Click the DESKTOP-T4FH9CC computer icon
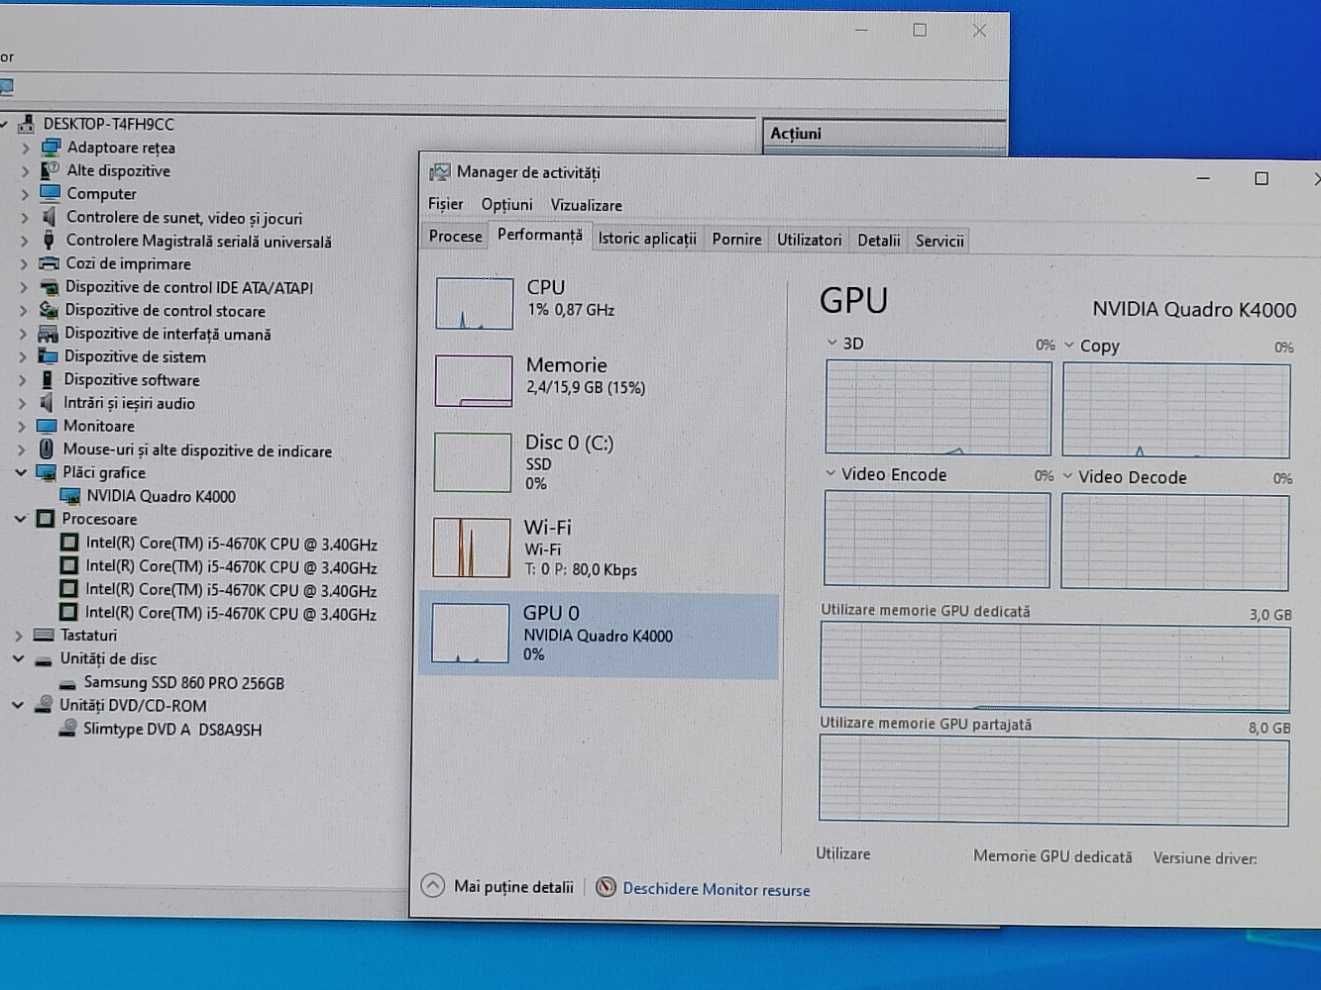 pos(27,124)
